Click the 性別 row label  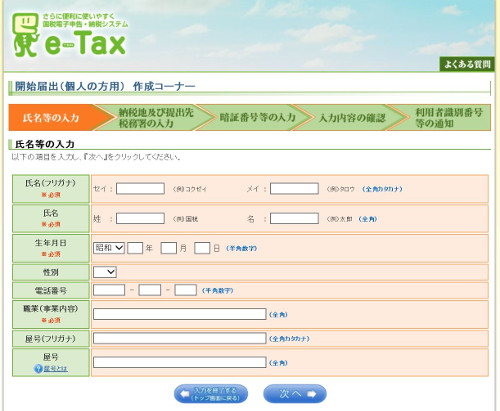[51, 272]
